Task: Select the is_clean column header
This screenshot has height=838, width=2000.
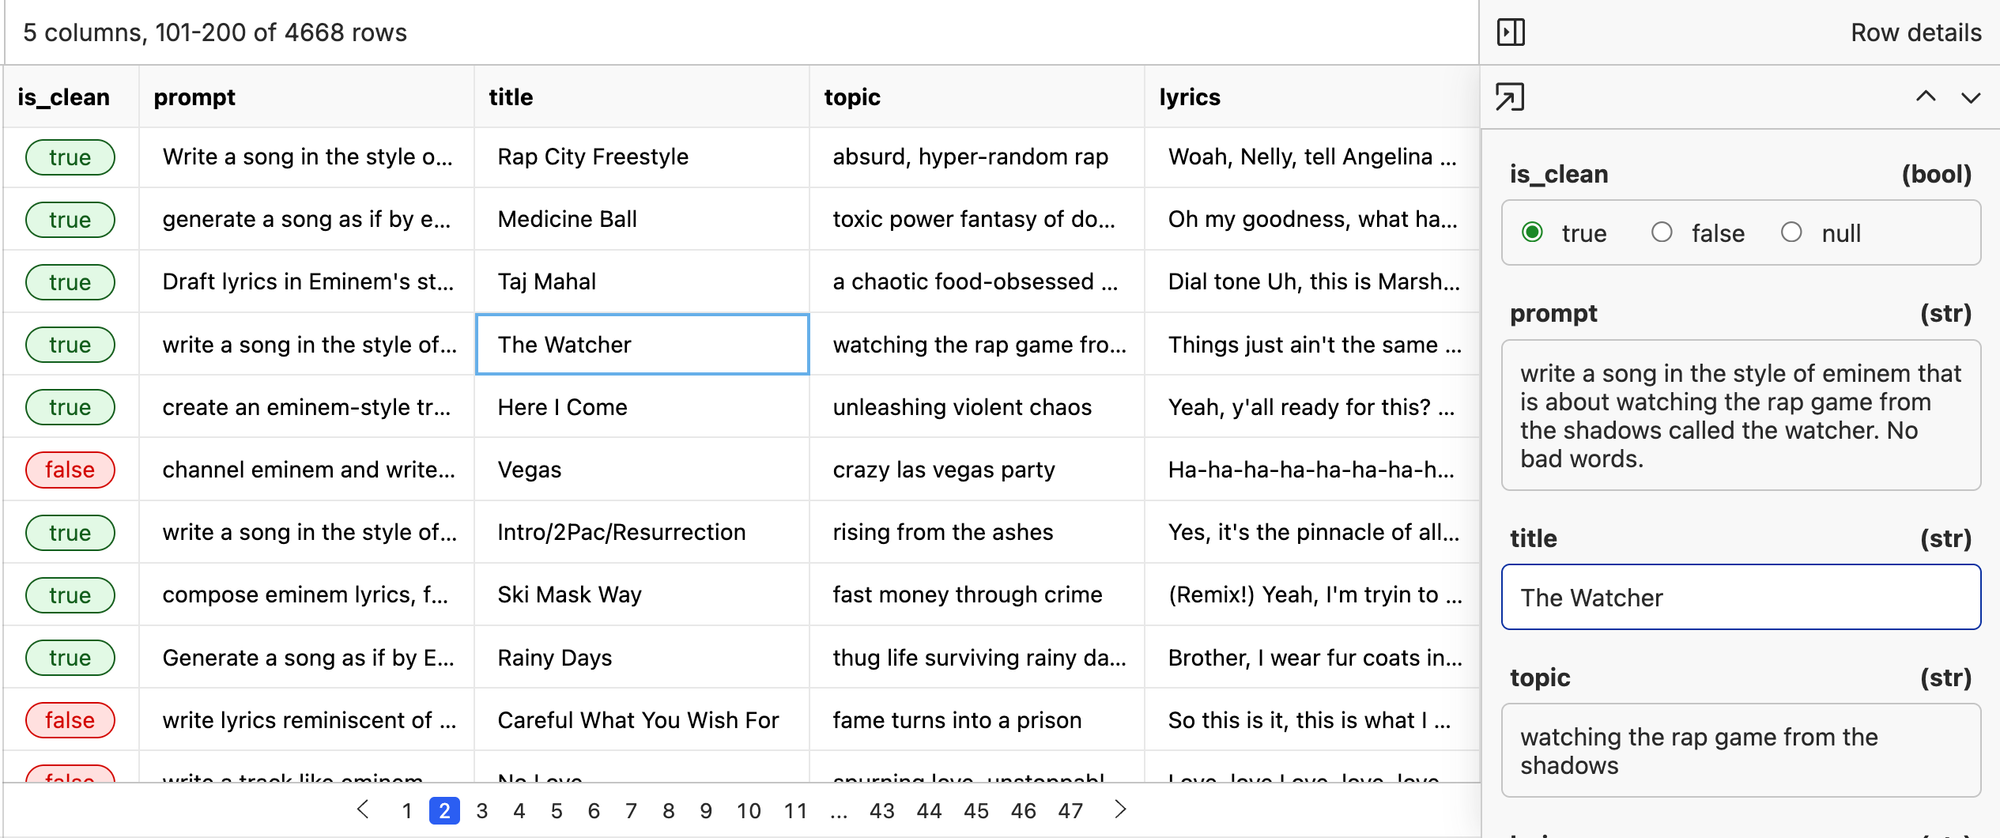Action: pos(64,97)
